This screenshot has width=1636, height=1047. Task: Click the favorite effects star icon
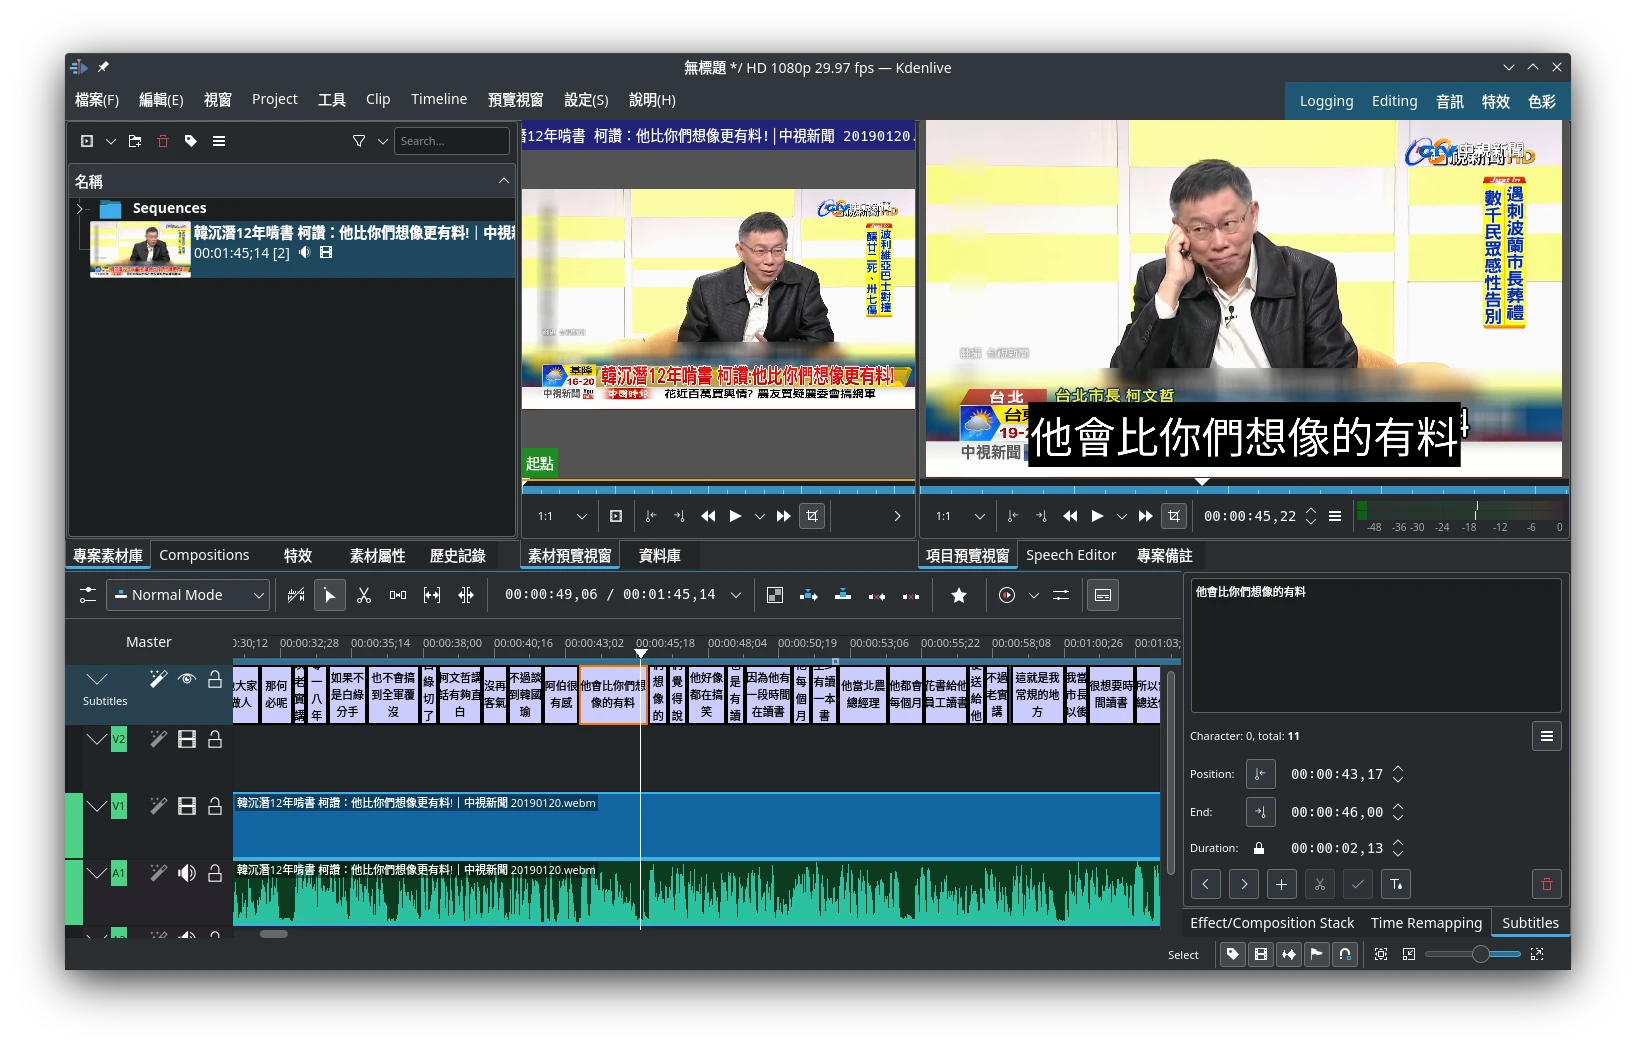coord(958,595)
